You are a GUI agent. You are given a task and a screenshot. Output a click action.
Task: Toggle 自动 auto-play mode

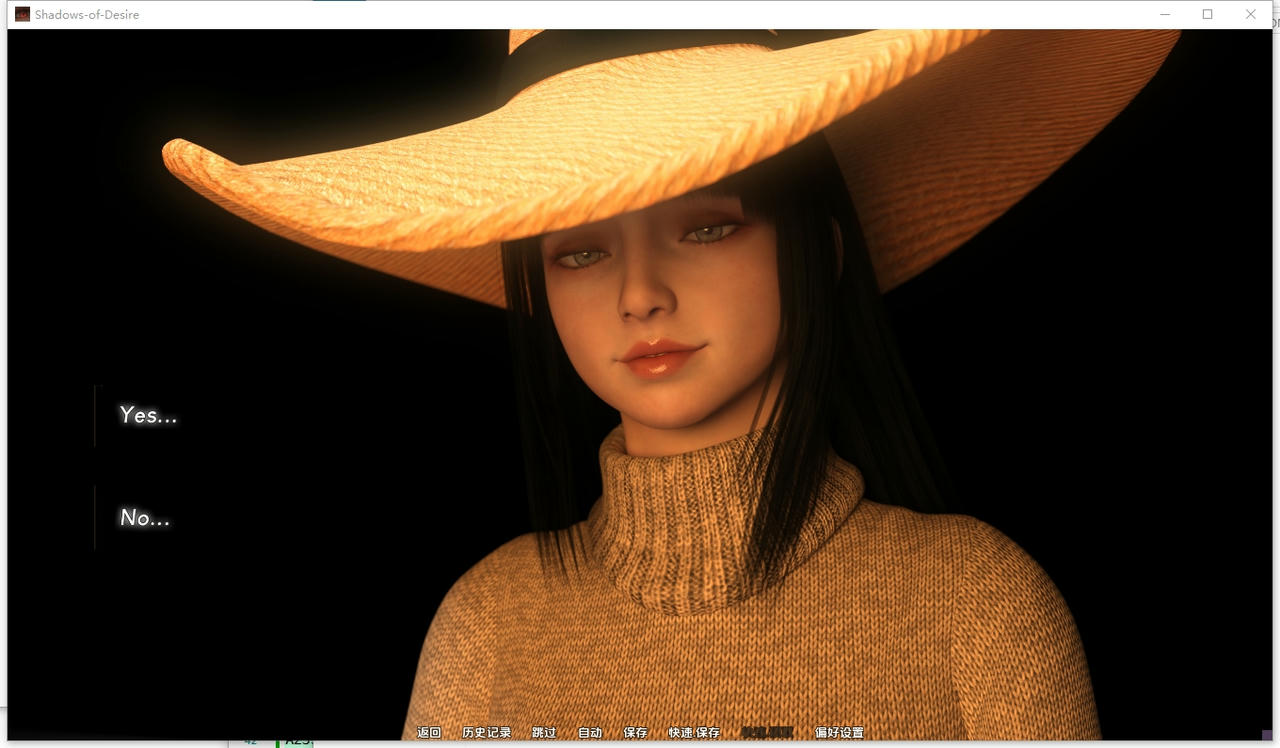(589, 732)
